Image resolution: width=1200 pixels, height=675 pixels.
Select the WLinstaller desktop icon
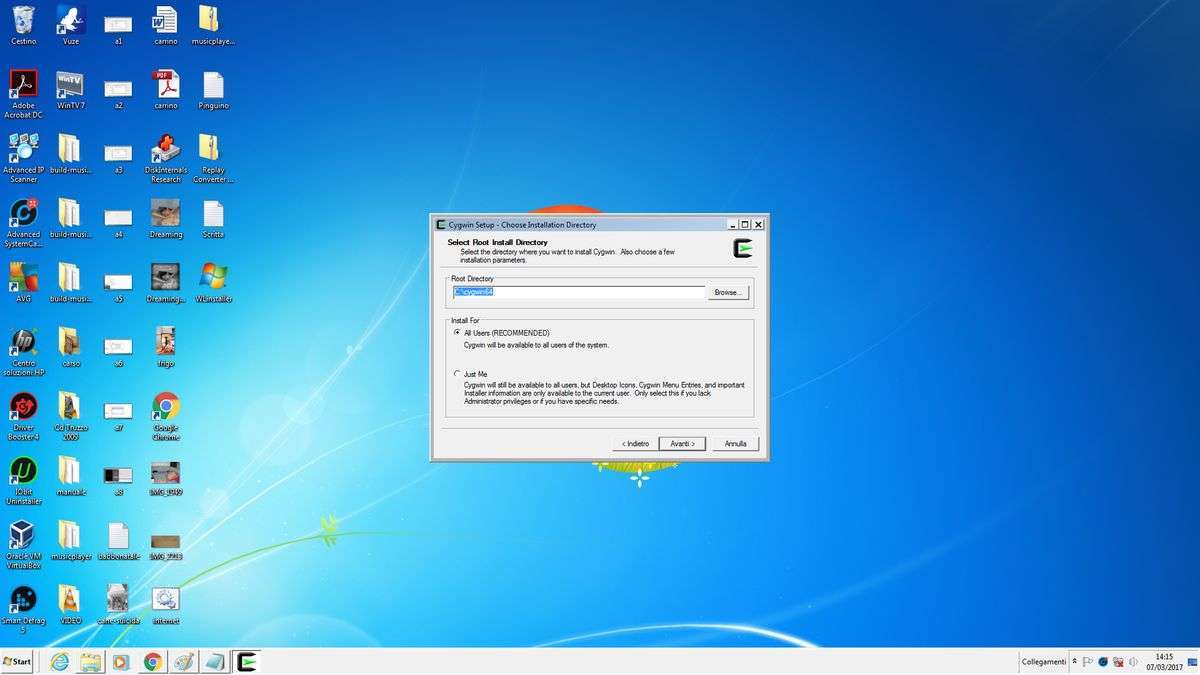pos(213,283)
